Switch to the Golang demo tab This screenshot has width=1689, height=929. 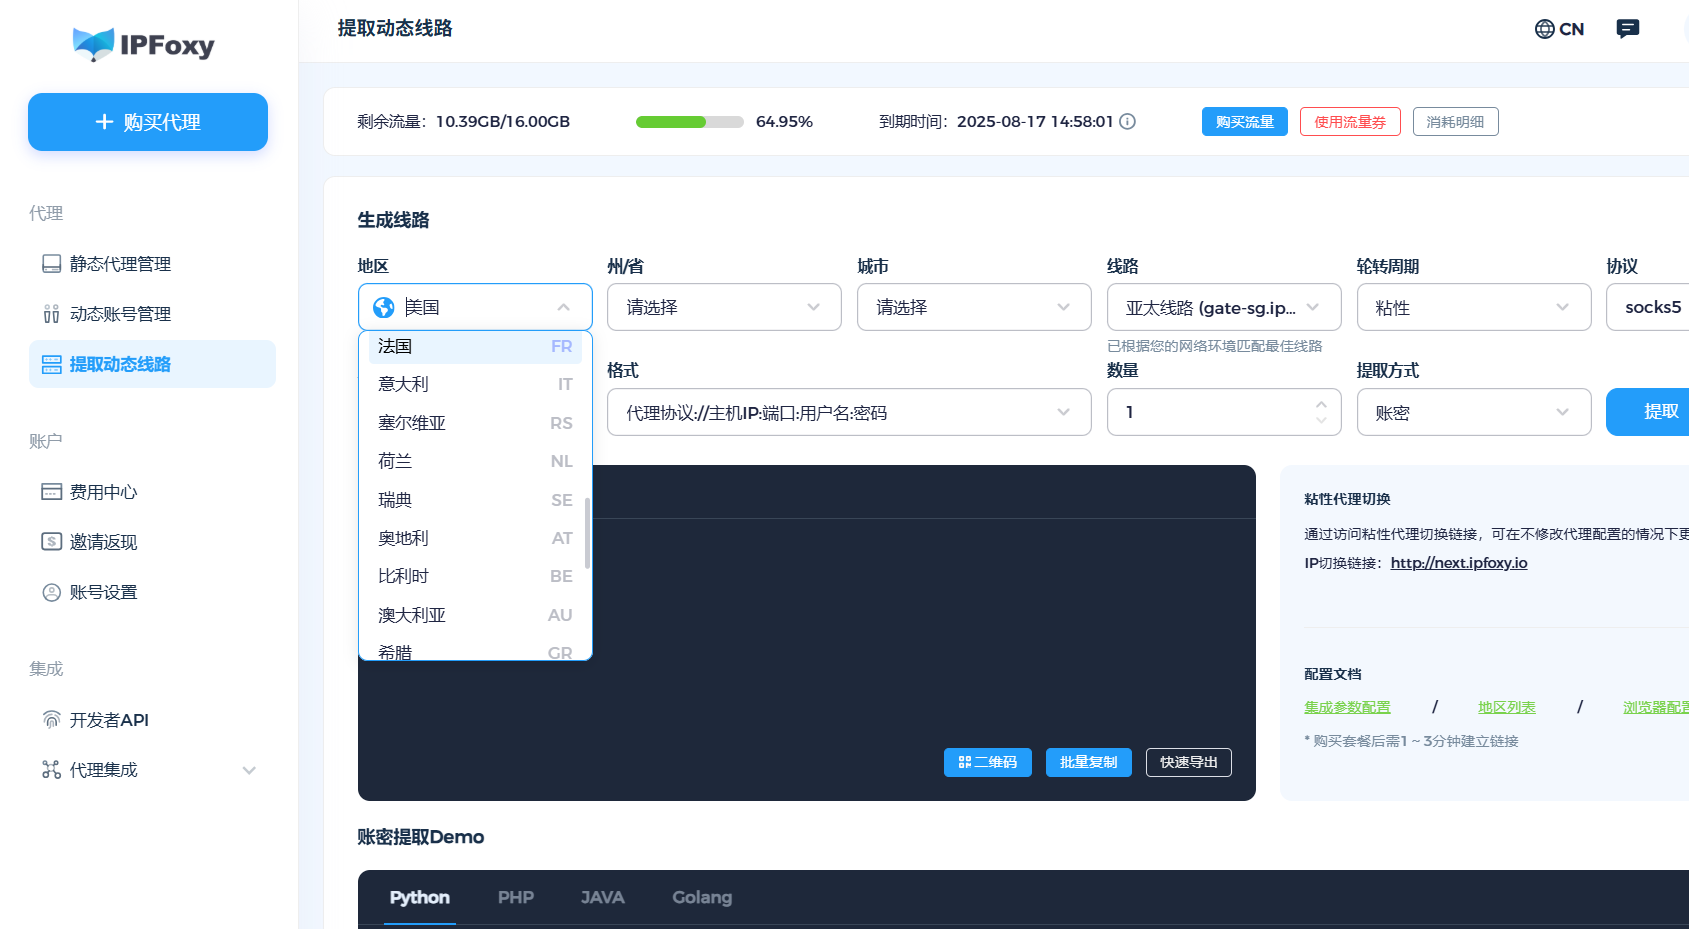tap(702, 897)
